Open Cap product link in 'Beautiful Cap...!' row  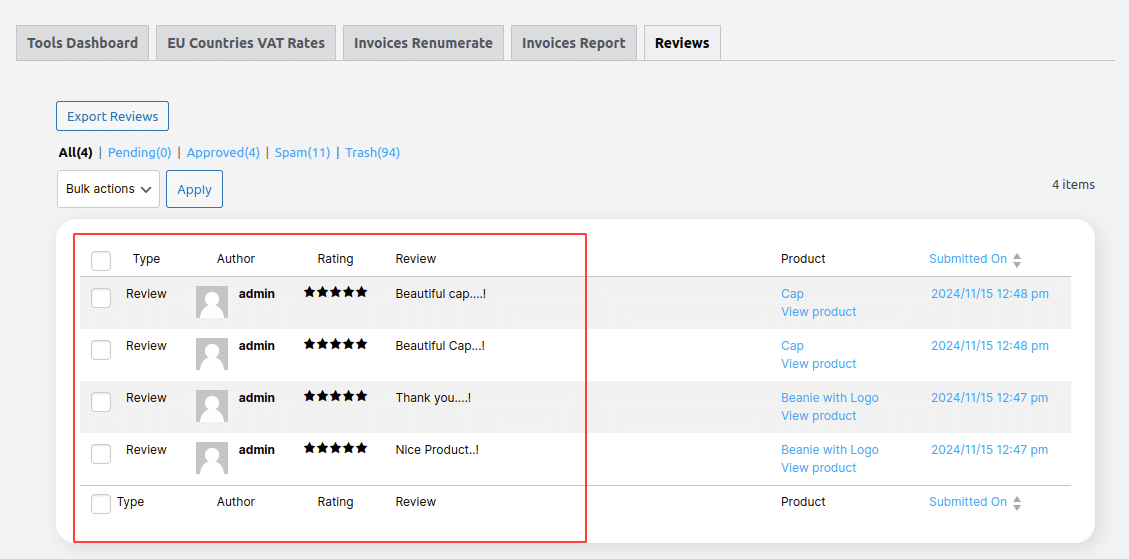(x=792, y=345)
